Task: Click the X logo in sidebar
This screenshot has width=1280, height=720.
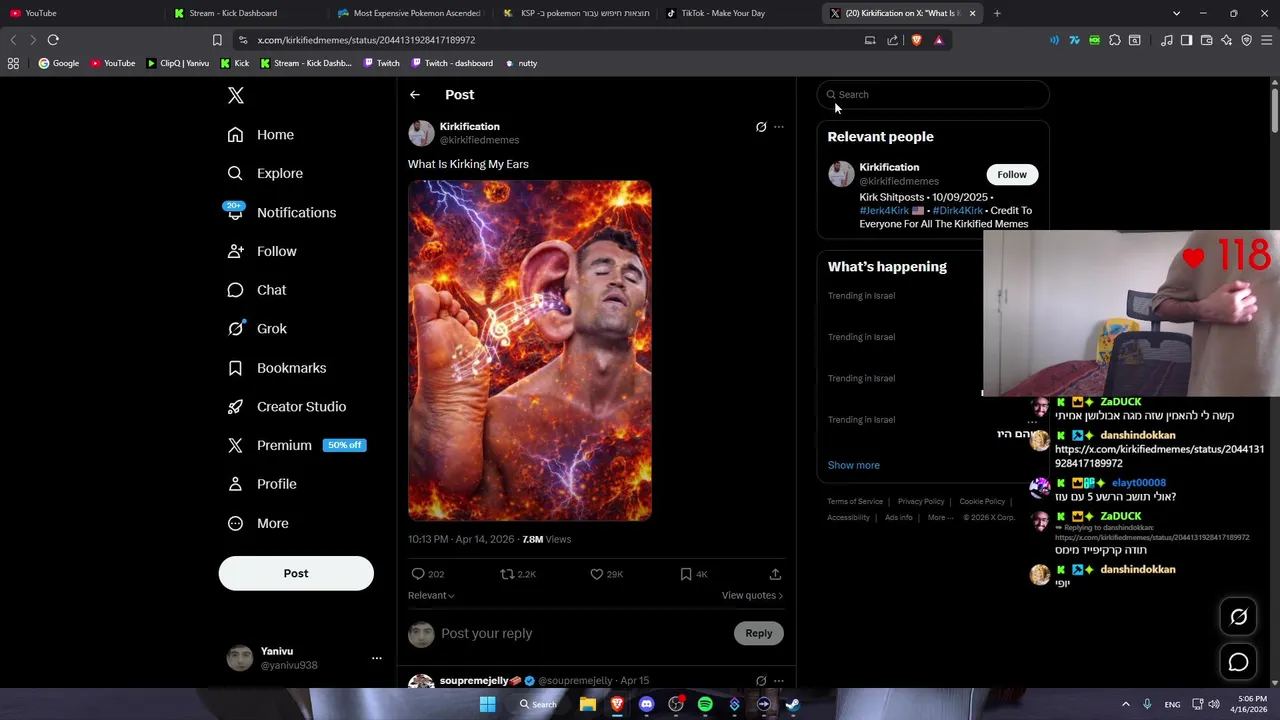Action: click(x=236, y=95)
